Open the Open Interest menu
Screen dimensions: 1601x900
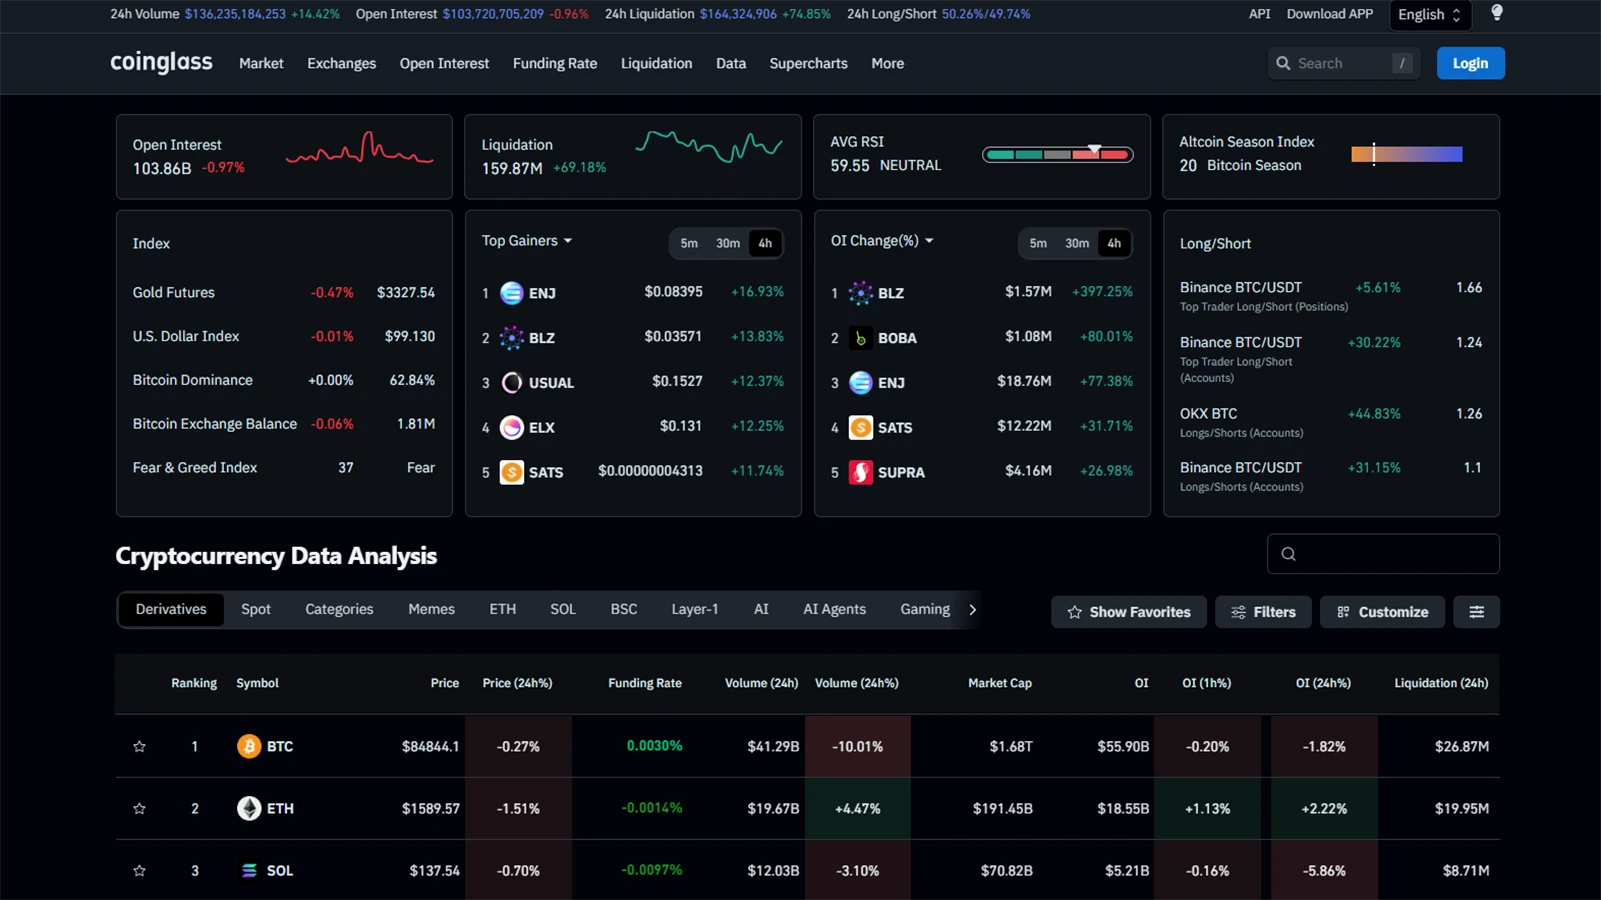[x=444, y=63]
